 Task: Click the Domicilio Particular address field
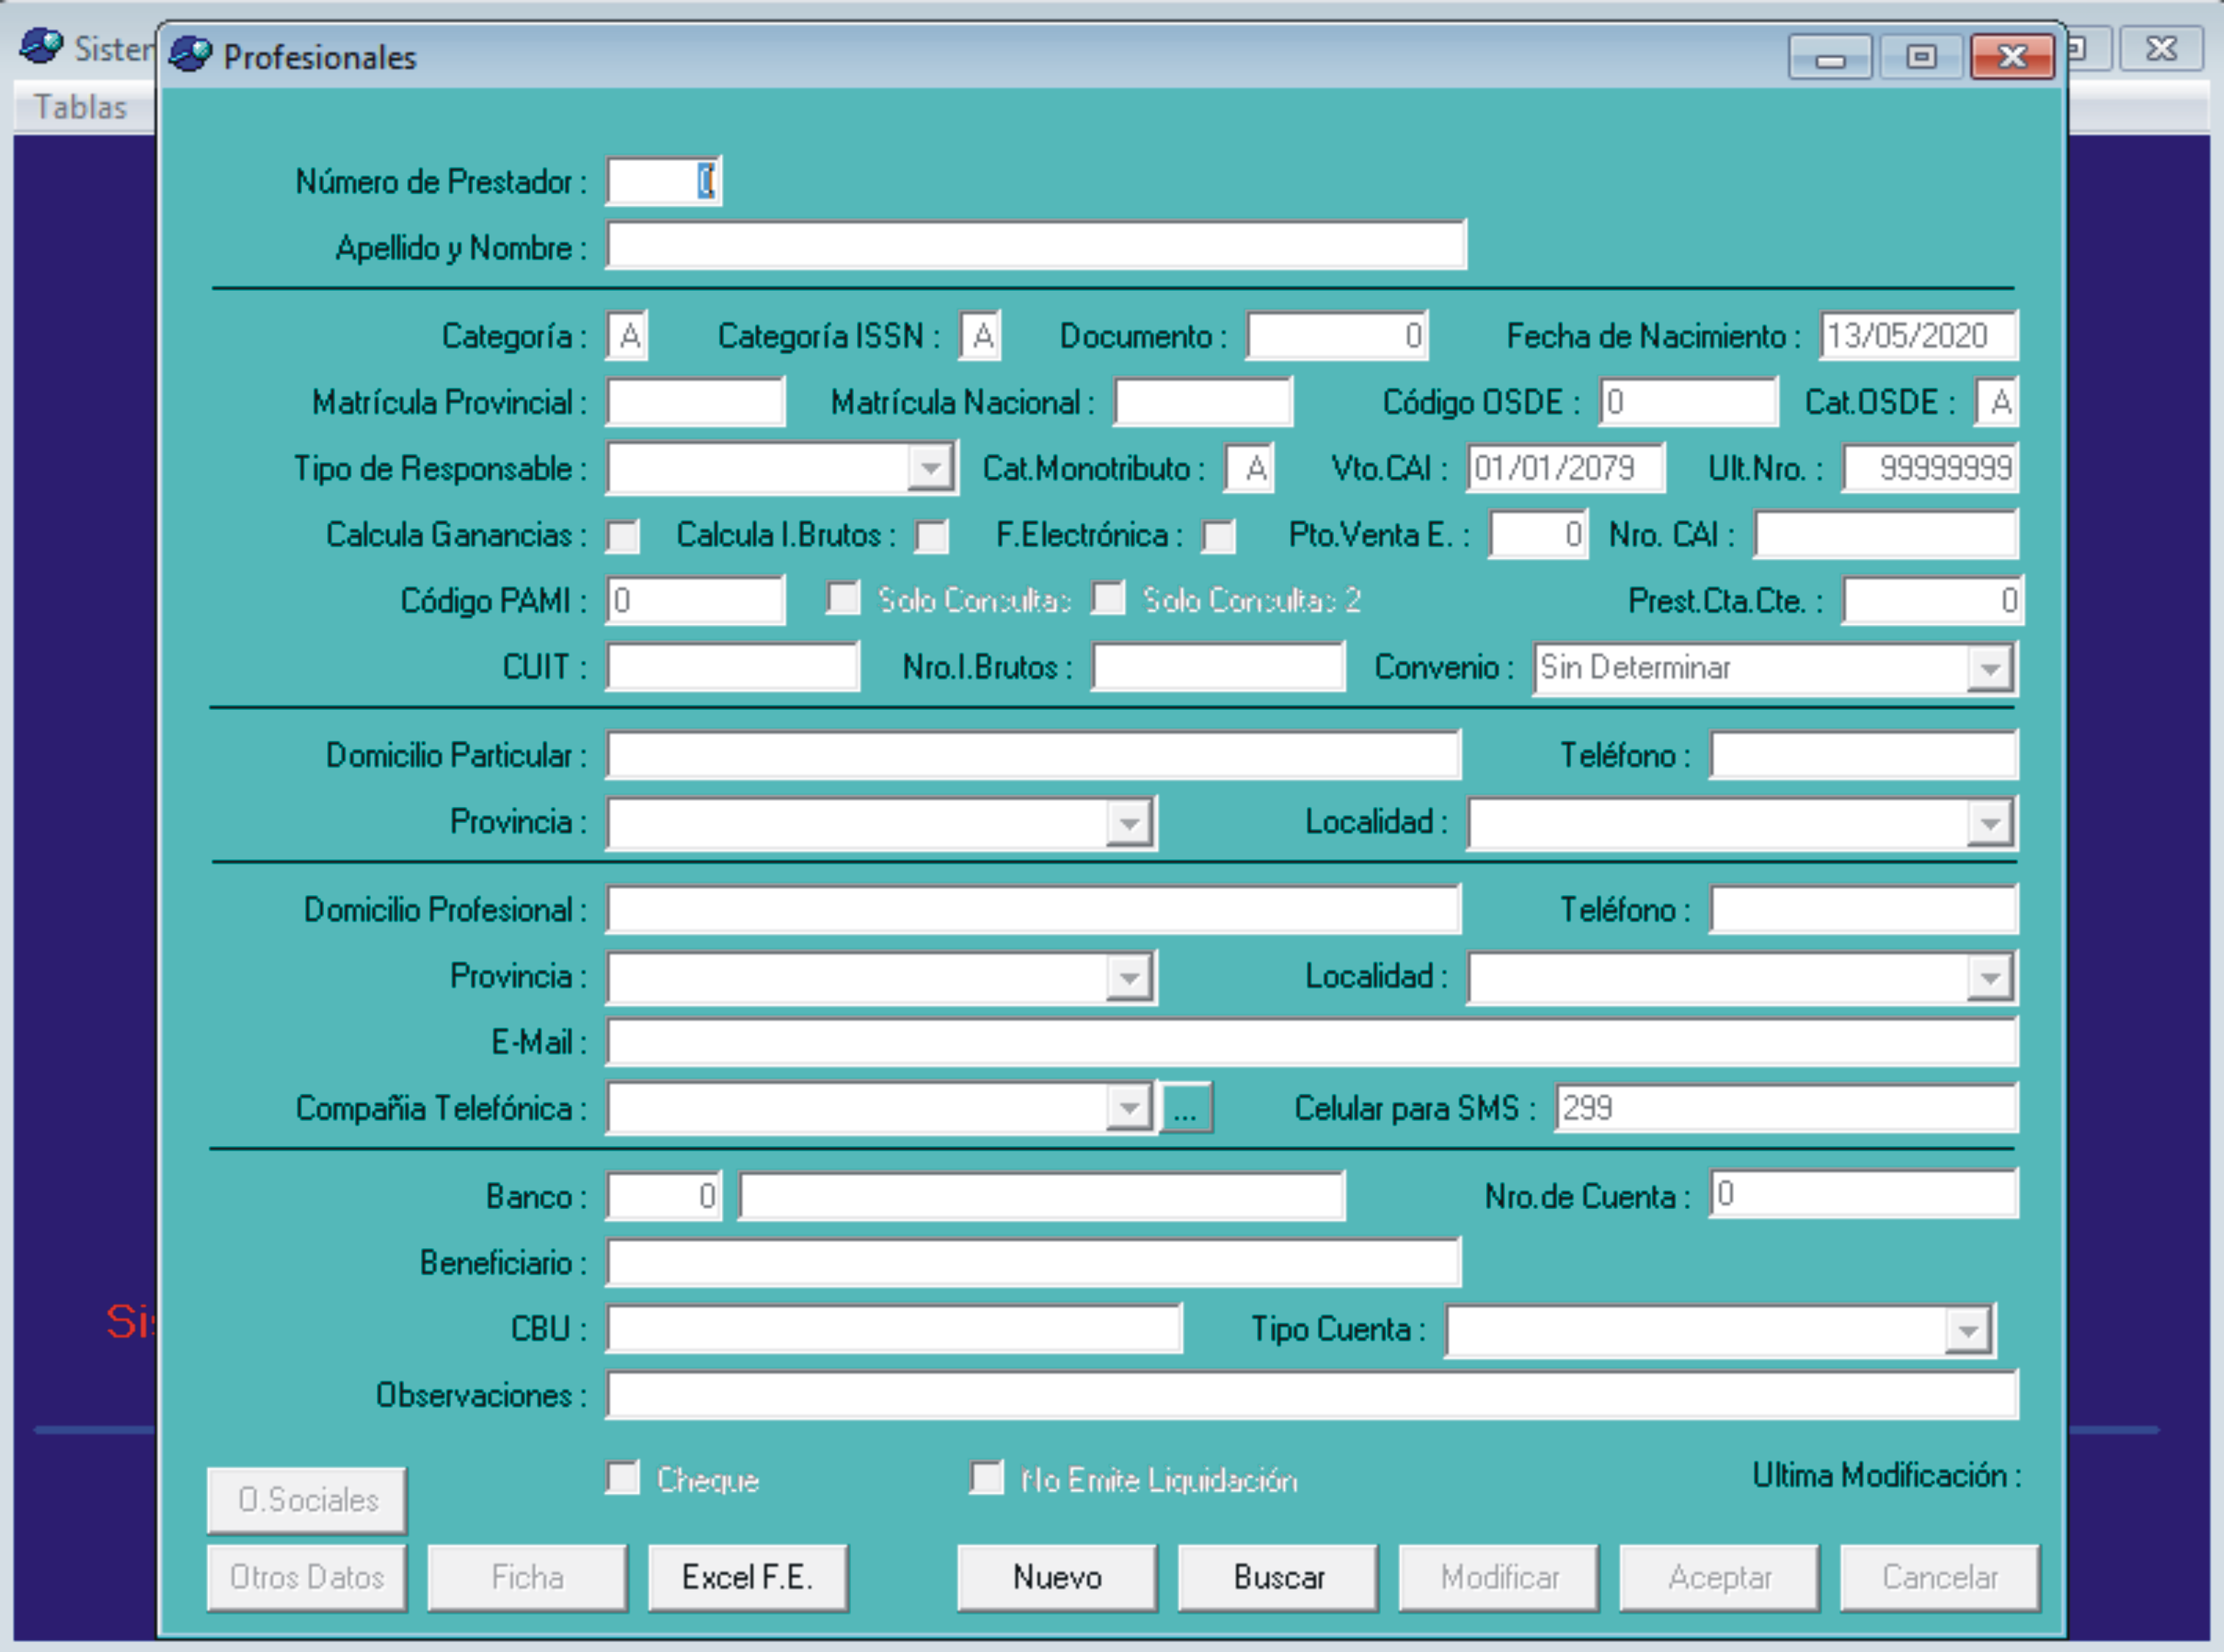[1034, 755]
